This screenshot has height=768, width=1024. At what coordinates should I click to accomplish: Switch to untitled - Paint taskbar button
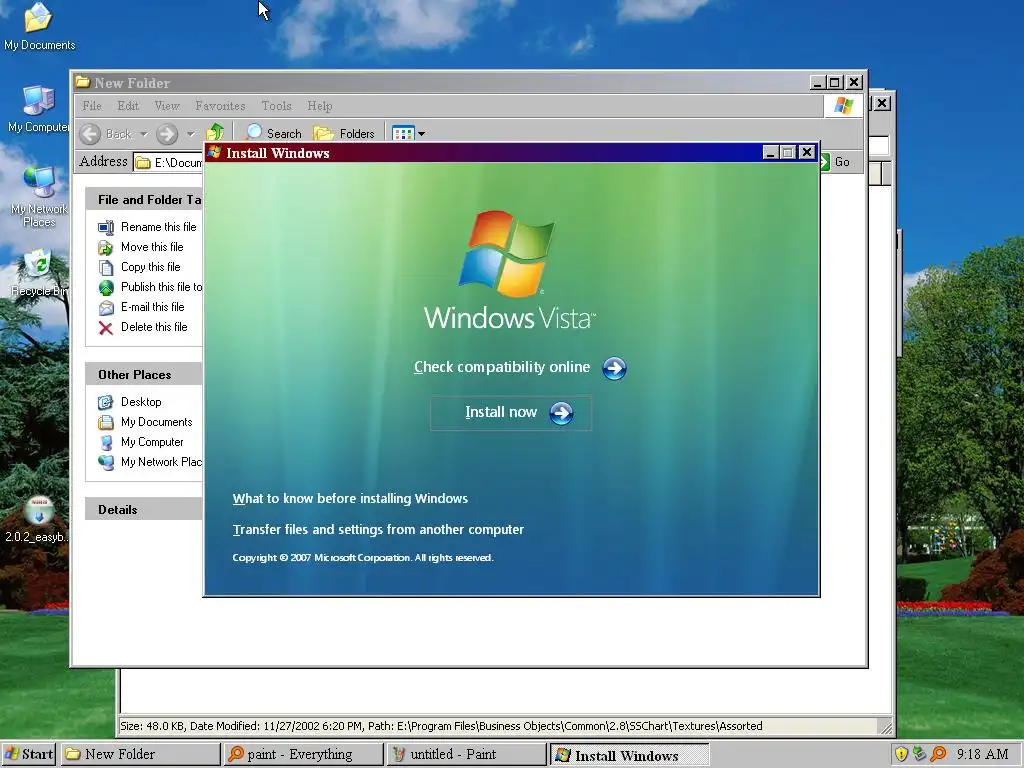pyautogui.click(x=466, y=754)
